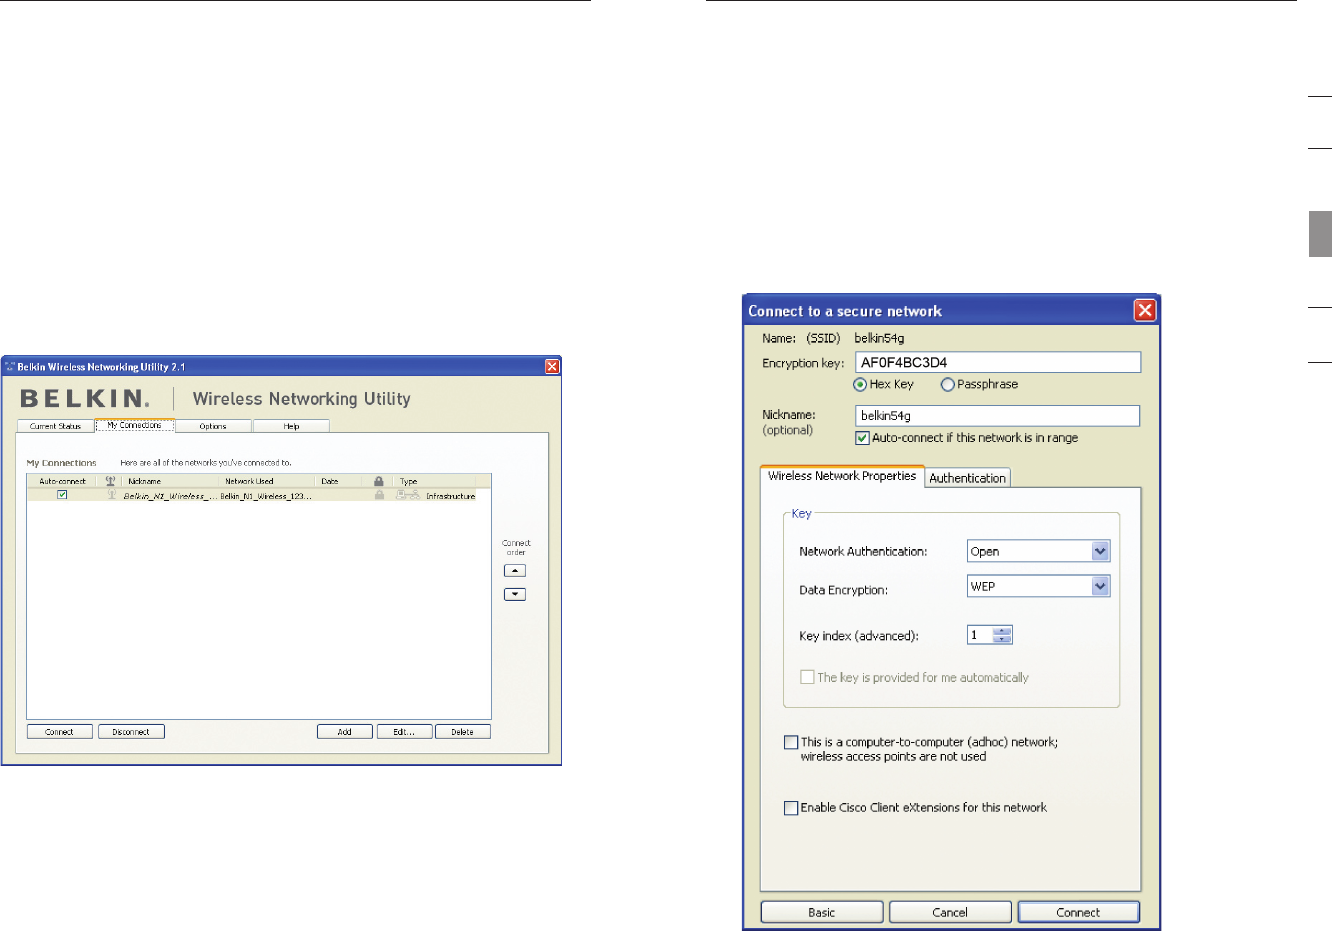Increase the Key index value
The image size is (1332, 931).
pos(1003,631)
